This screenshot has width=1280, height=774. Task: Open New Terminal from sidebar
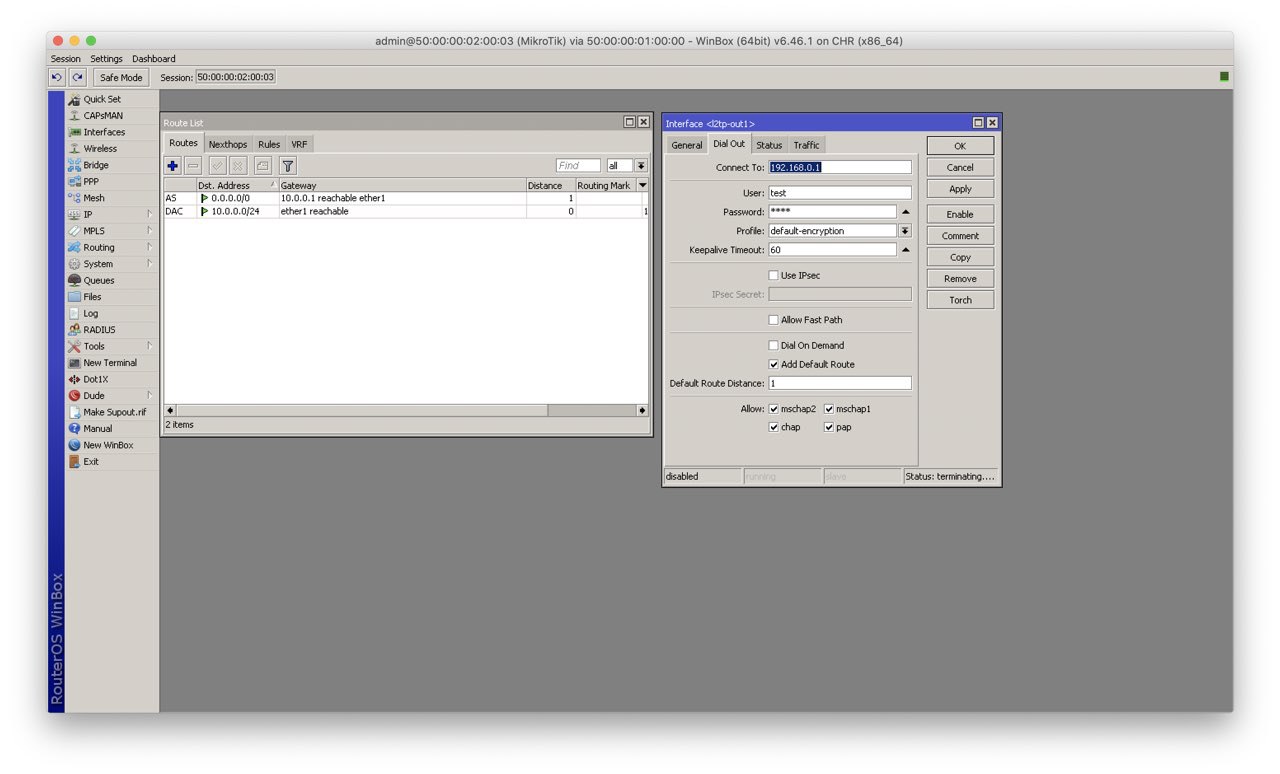click(110, 363)
